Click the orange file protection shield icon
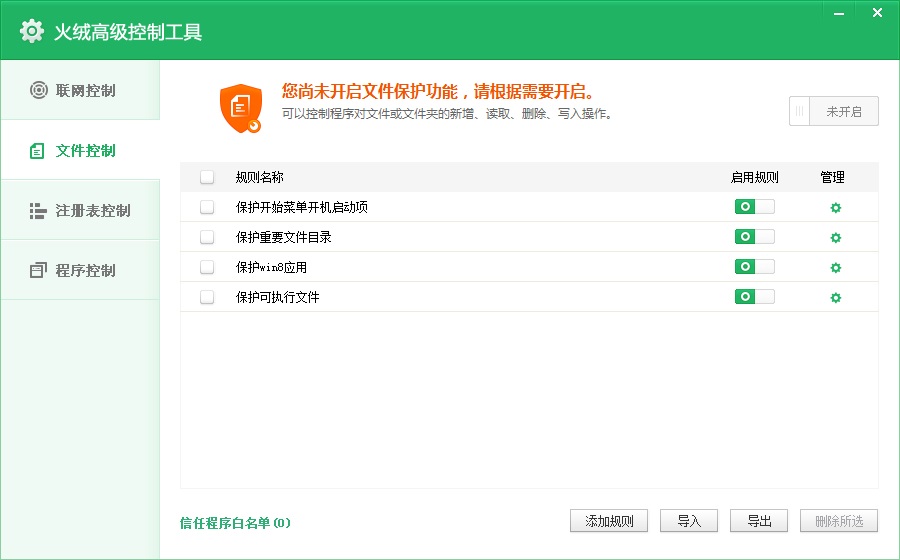The image size is (900, 560). [x=241, y=108]
